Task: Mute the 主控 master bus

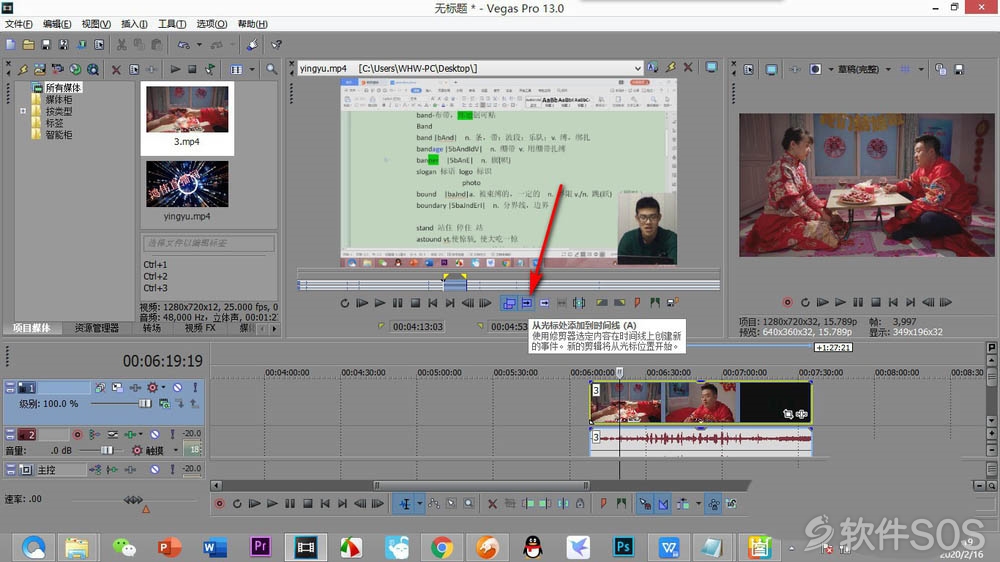Action: click(154, 470)
